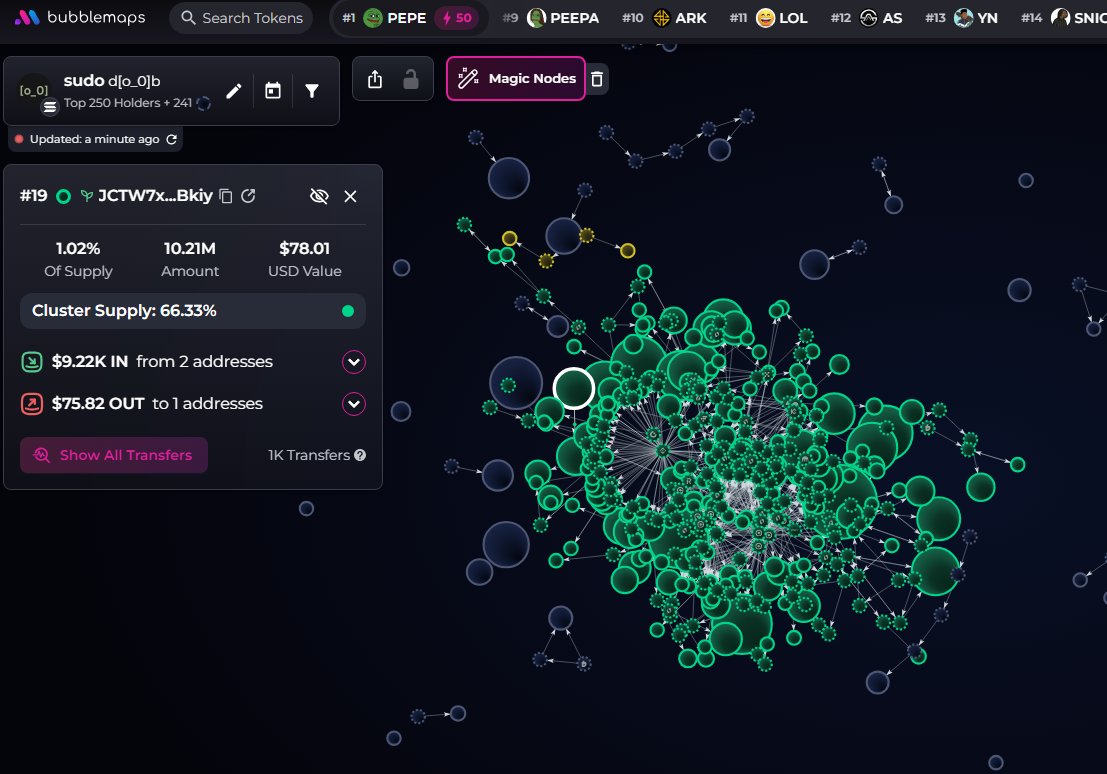Open the JCTW7x...Bkiy address in explorer
The height and width of the screenshot is (774, 1107).
(x=248, y=196)
